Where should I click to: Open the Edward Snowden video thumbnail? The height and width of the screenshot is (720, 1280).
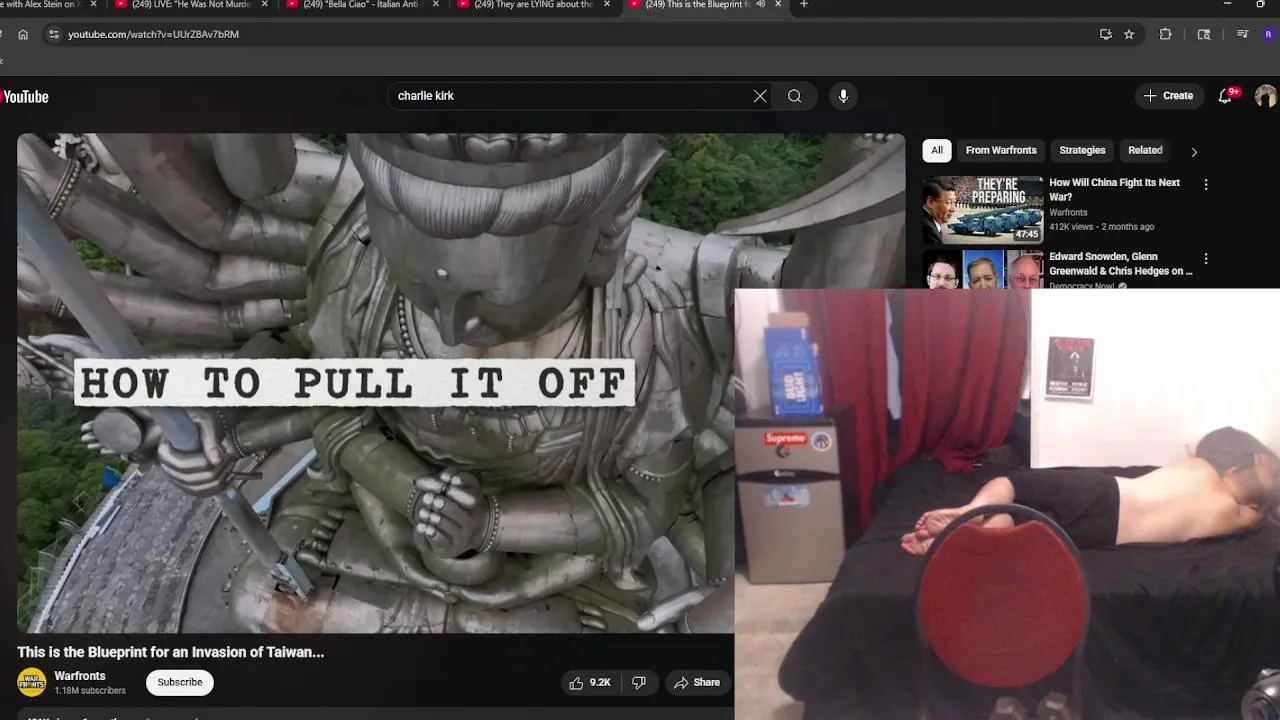click(x=983, y=269)
